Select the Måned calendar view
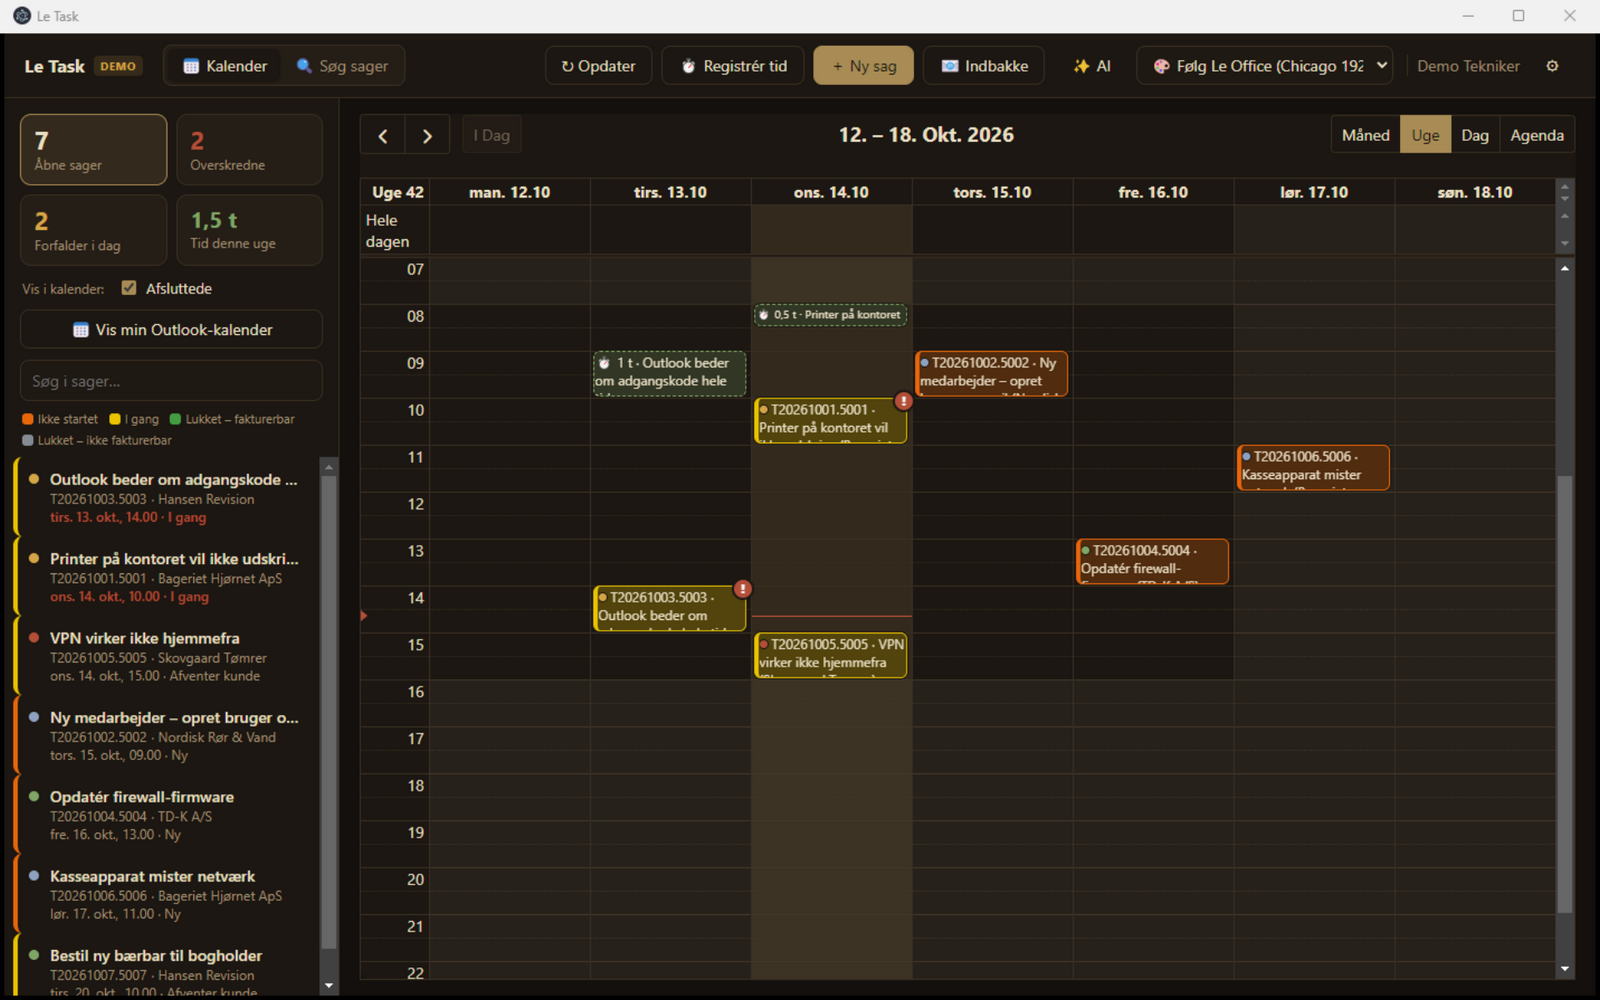 (1365, 135)
